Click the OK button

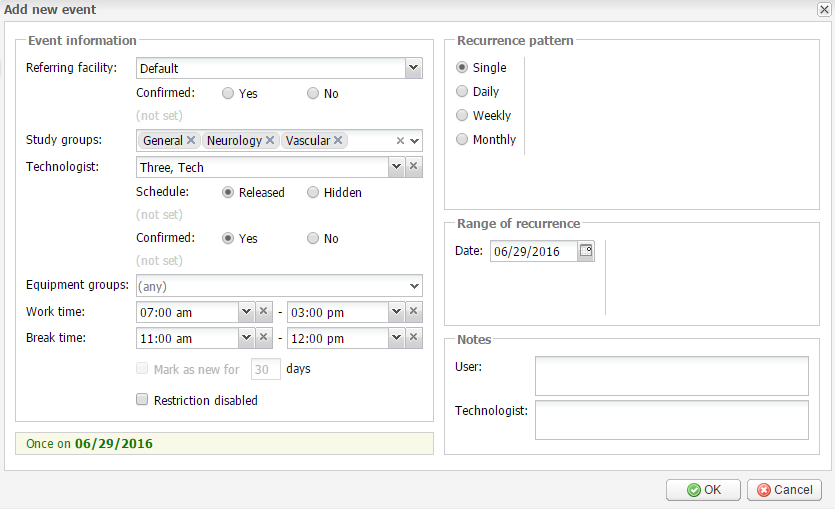pyautogui.click(x=703, y=490)
